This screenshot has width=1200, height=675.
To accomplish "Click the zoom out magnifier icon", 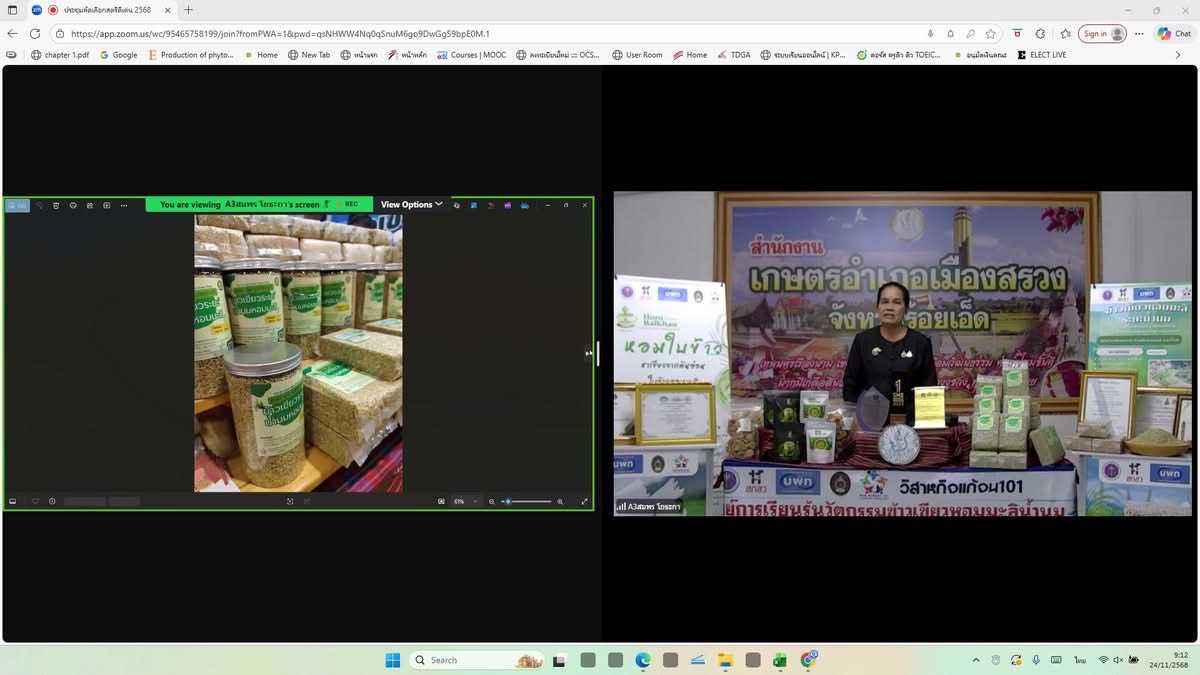I will pyautogui.click(x=492, y=501).
